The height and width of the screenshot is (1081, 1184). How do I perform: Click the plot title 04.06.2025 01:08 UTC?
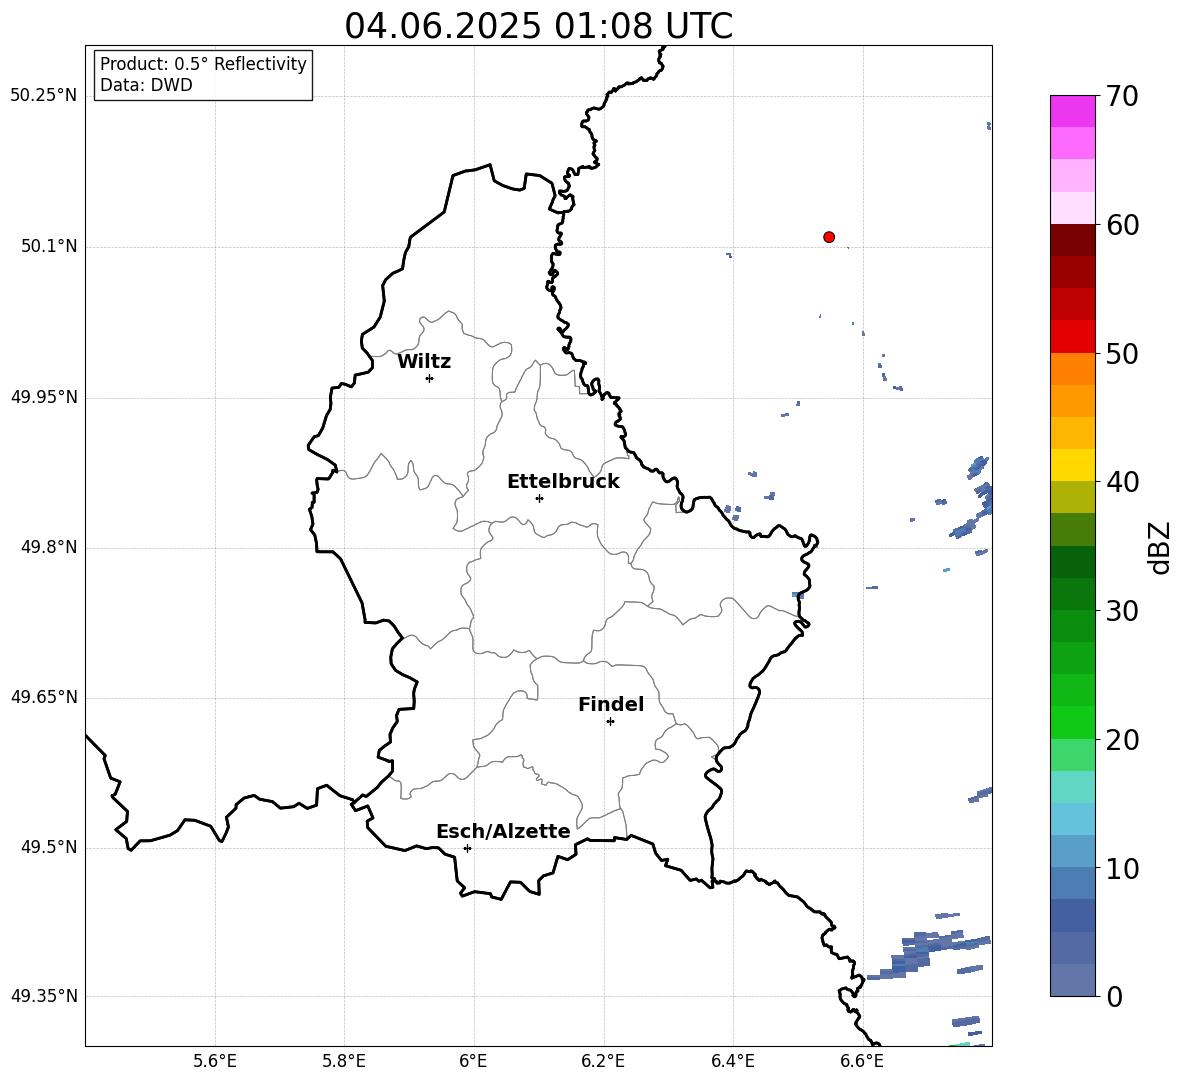[538, 26]
